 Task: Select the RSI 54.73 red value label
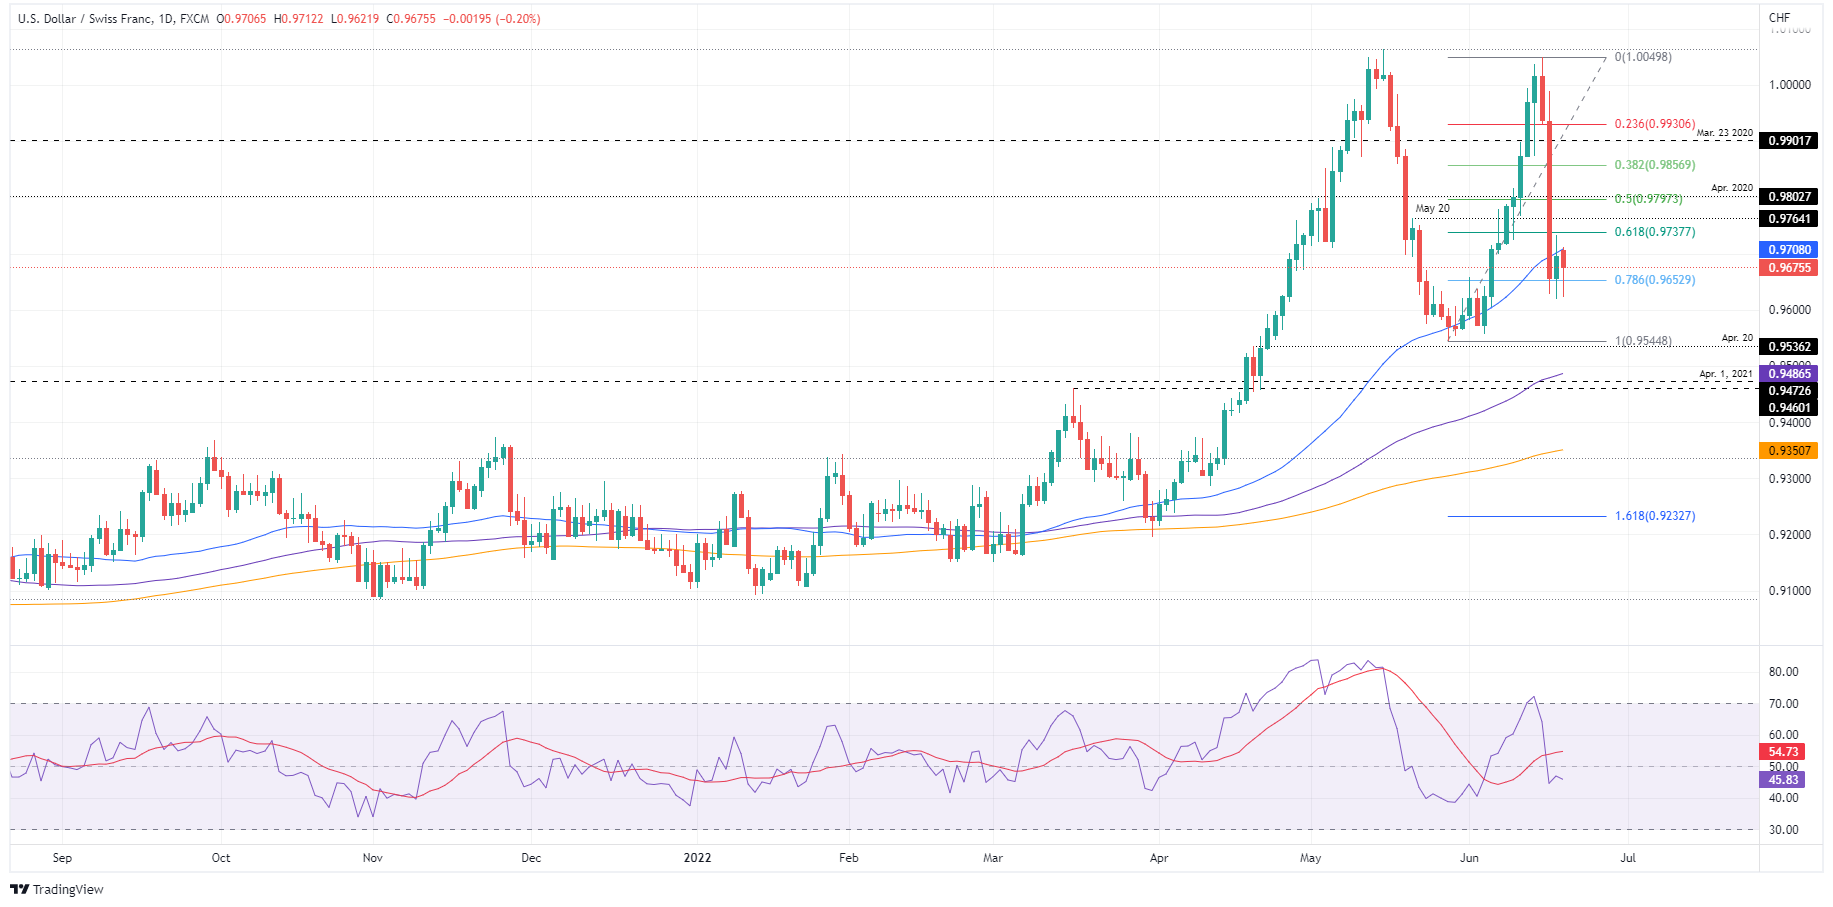click(x=1782, y=752)
